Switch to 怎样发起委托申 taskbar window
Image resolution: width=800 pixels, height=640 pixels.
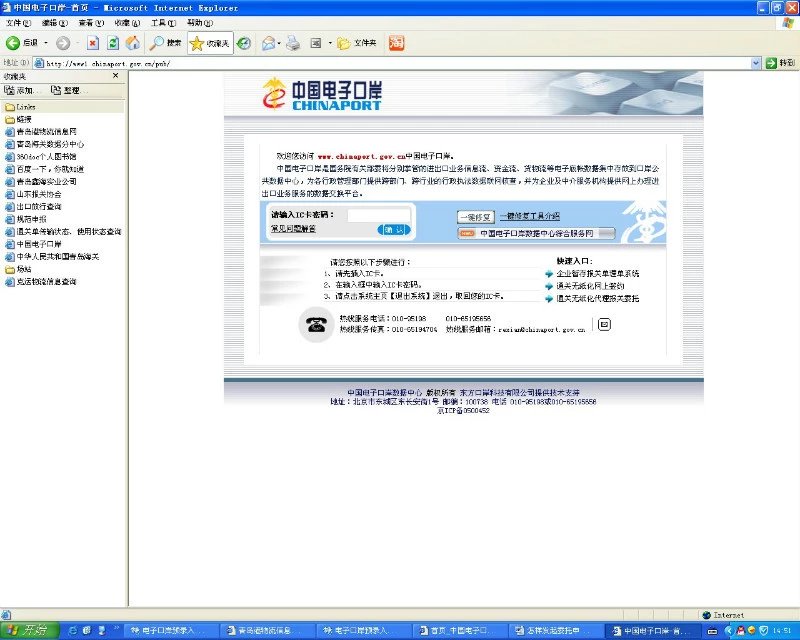click(x=554, y=631)
